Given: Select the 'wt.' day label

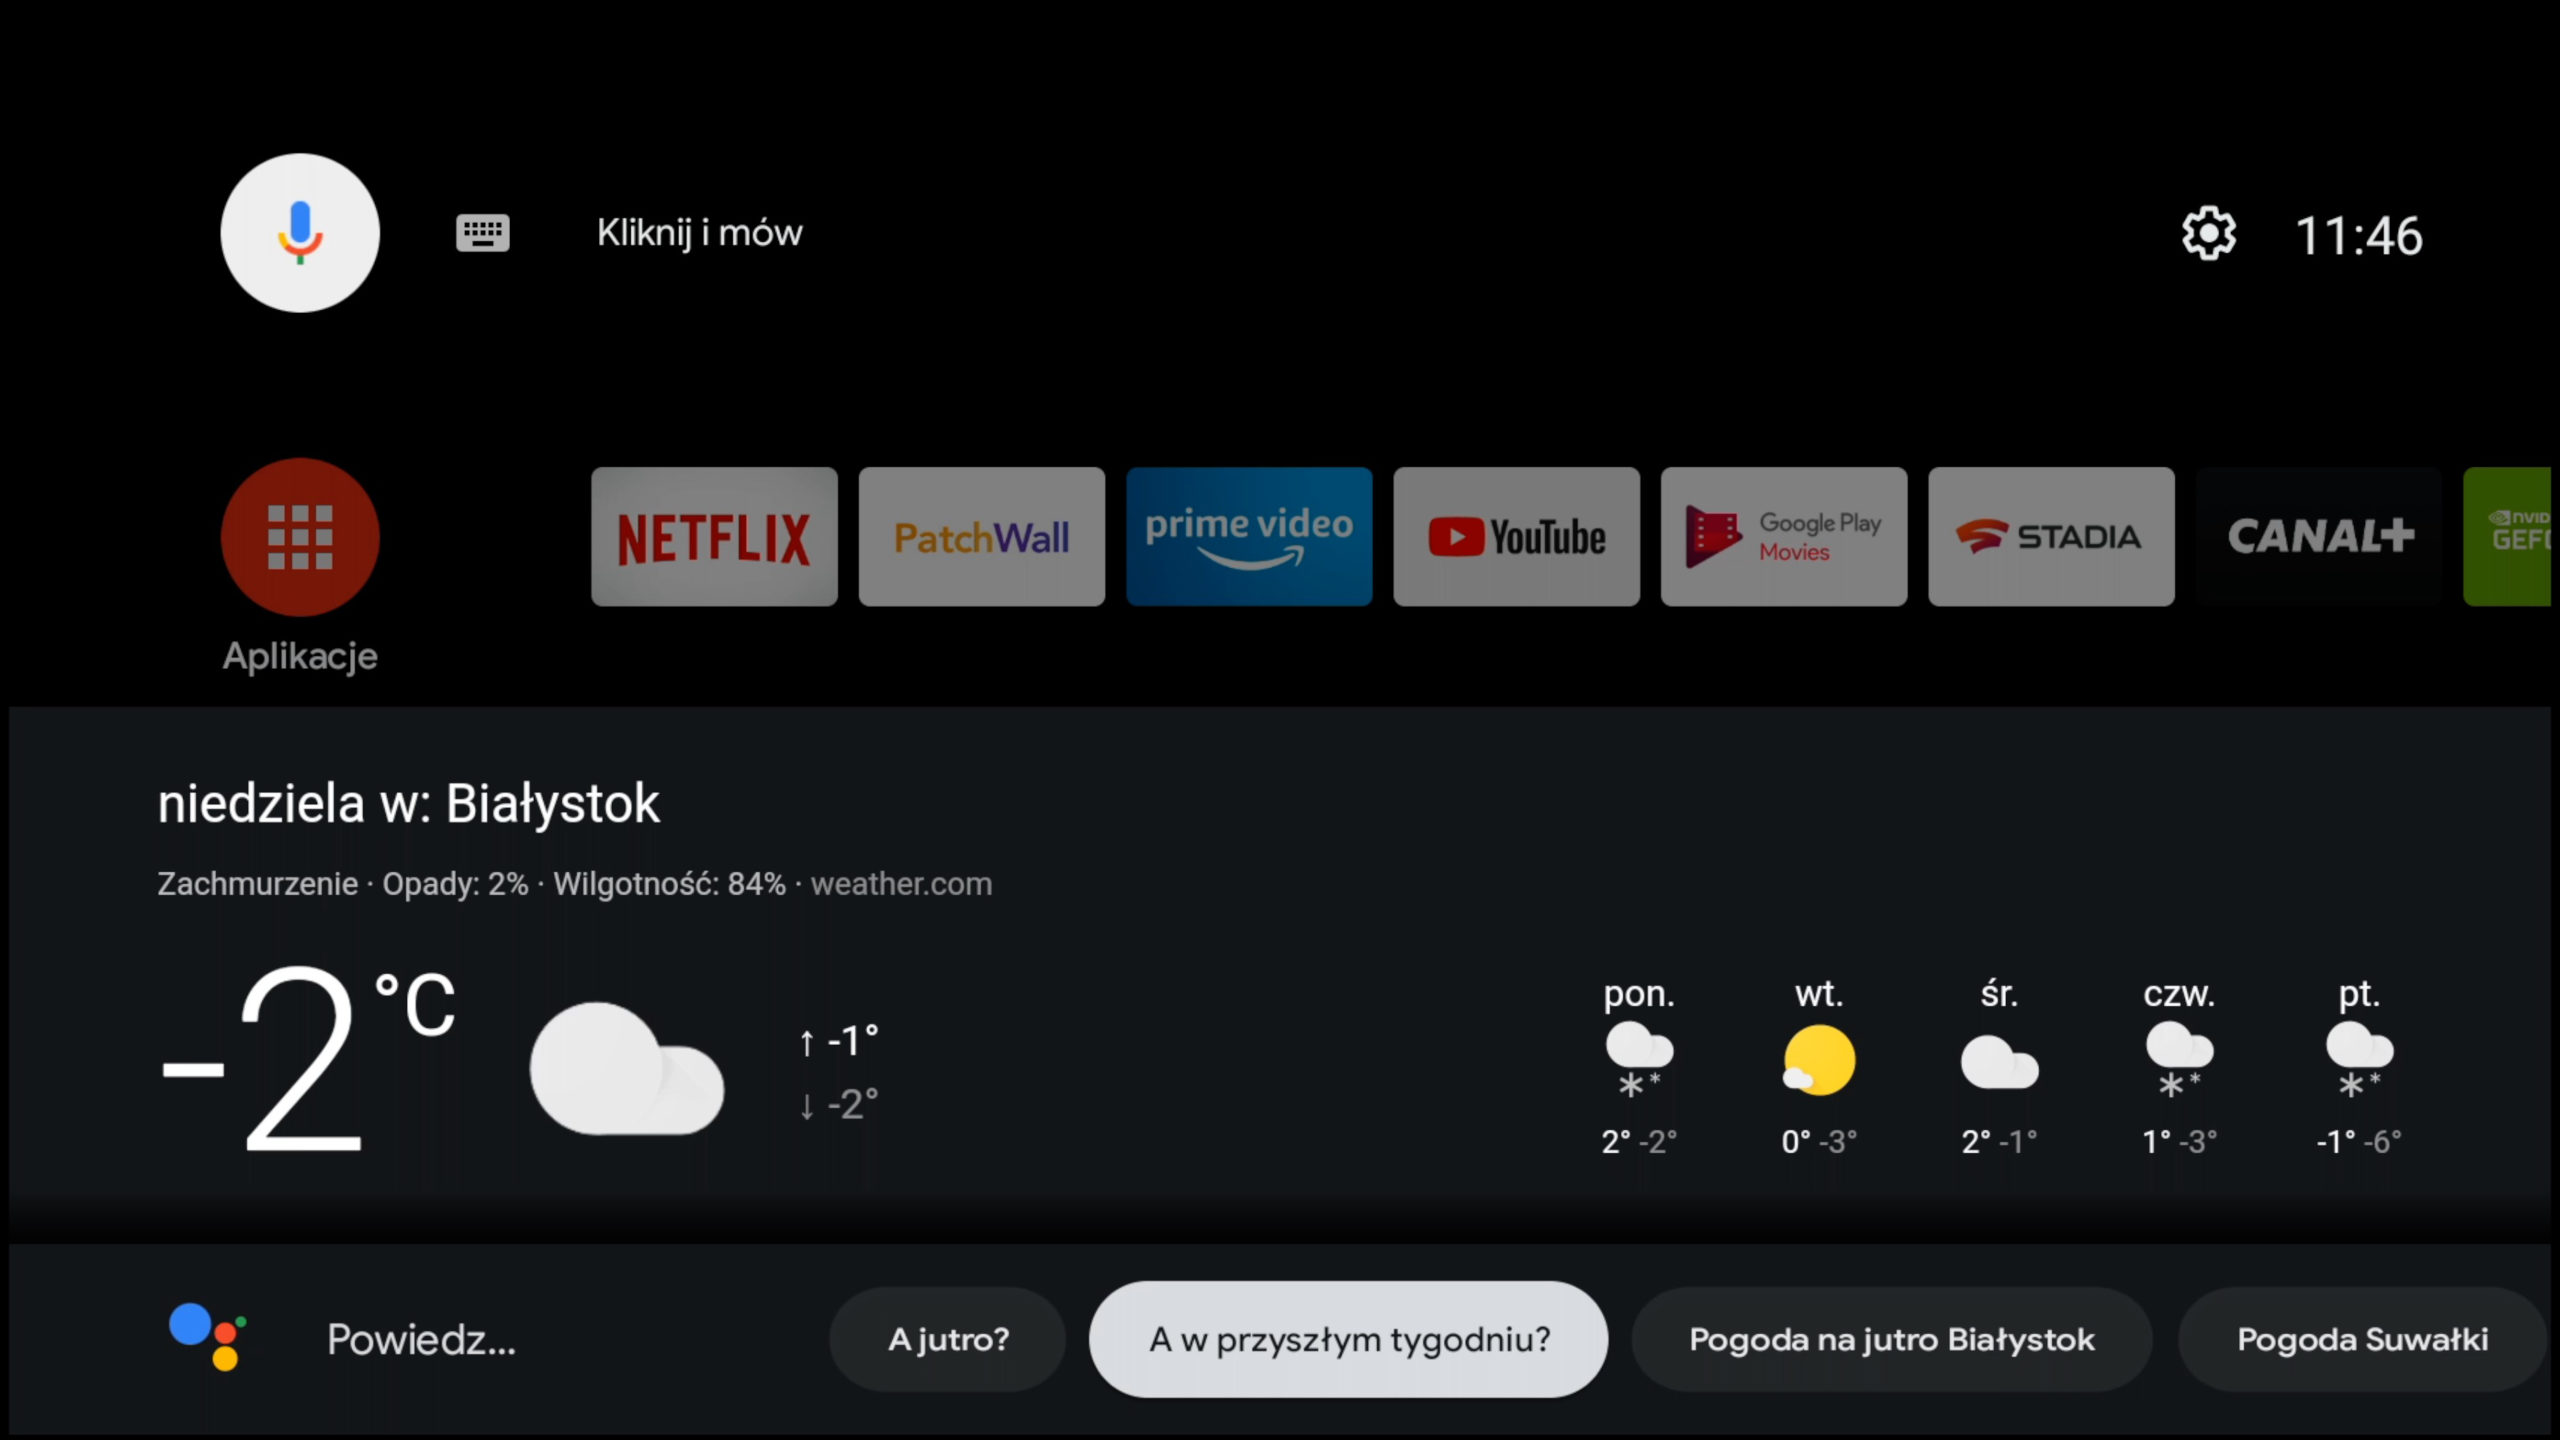Looking at the screenshot, I should (1819, 994).
